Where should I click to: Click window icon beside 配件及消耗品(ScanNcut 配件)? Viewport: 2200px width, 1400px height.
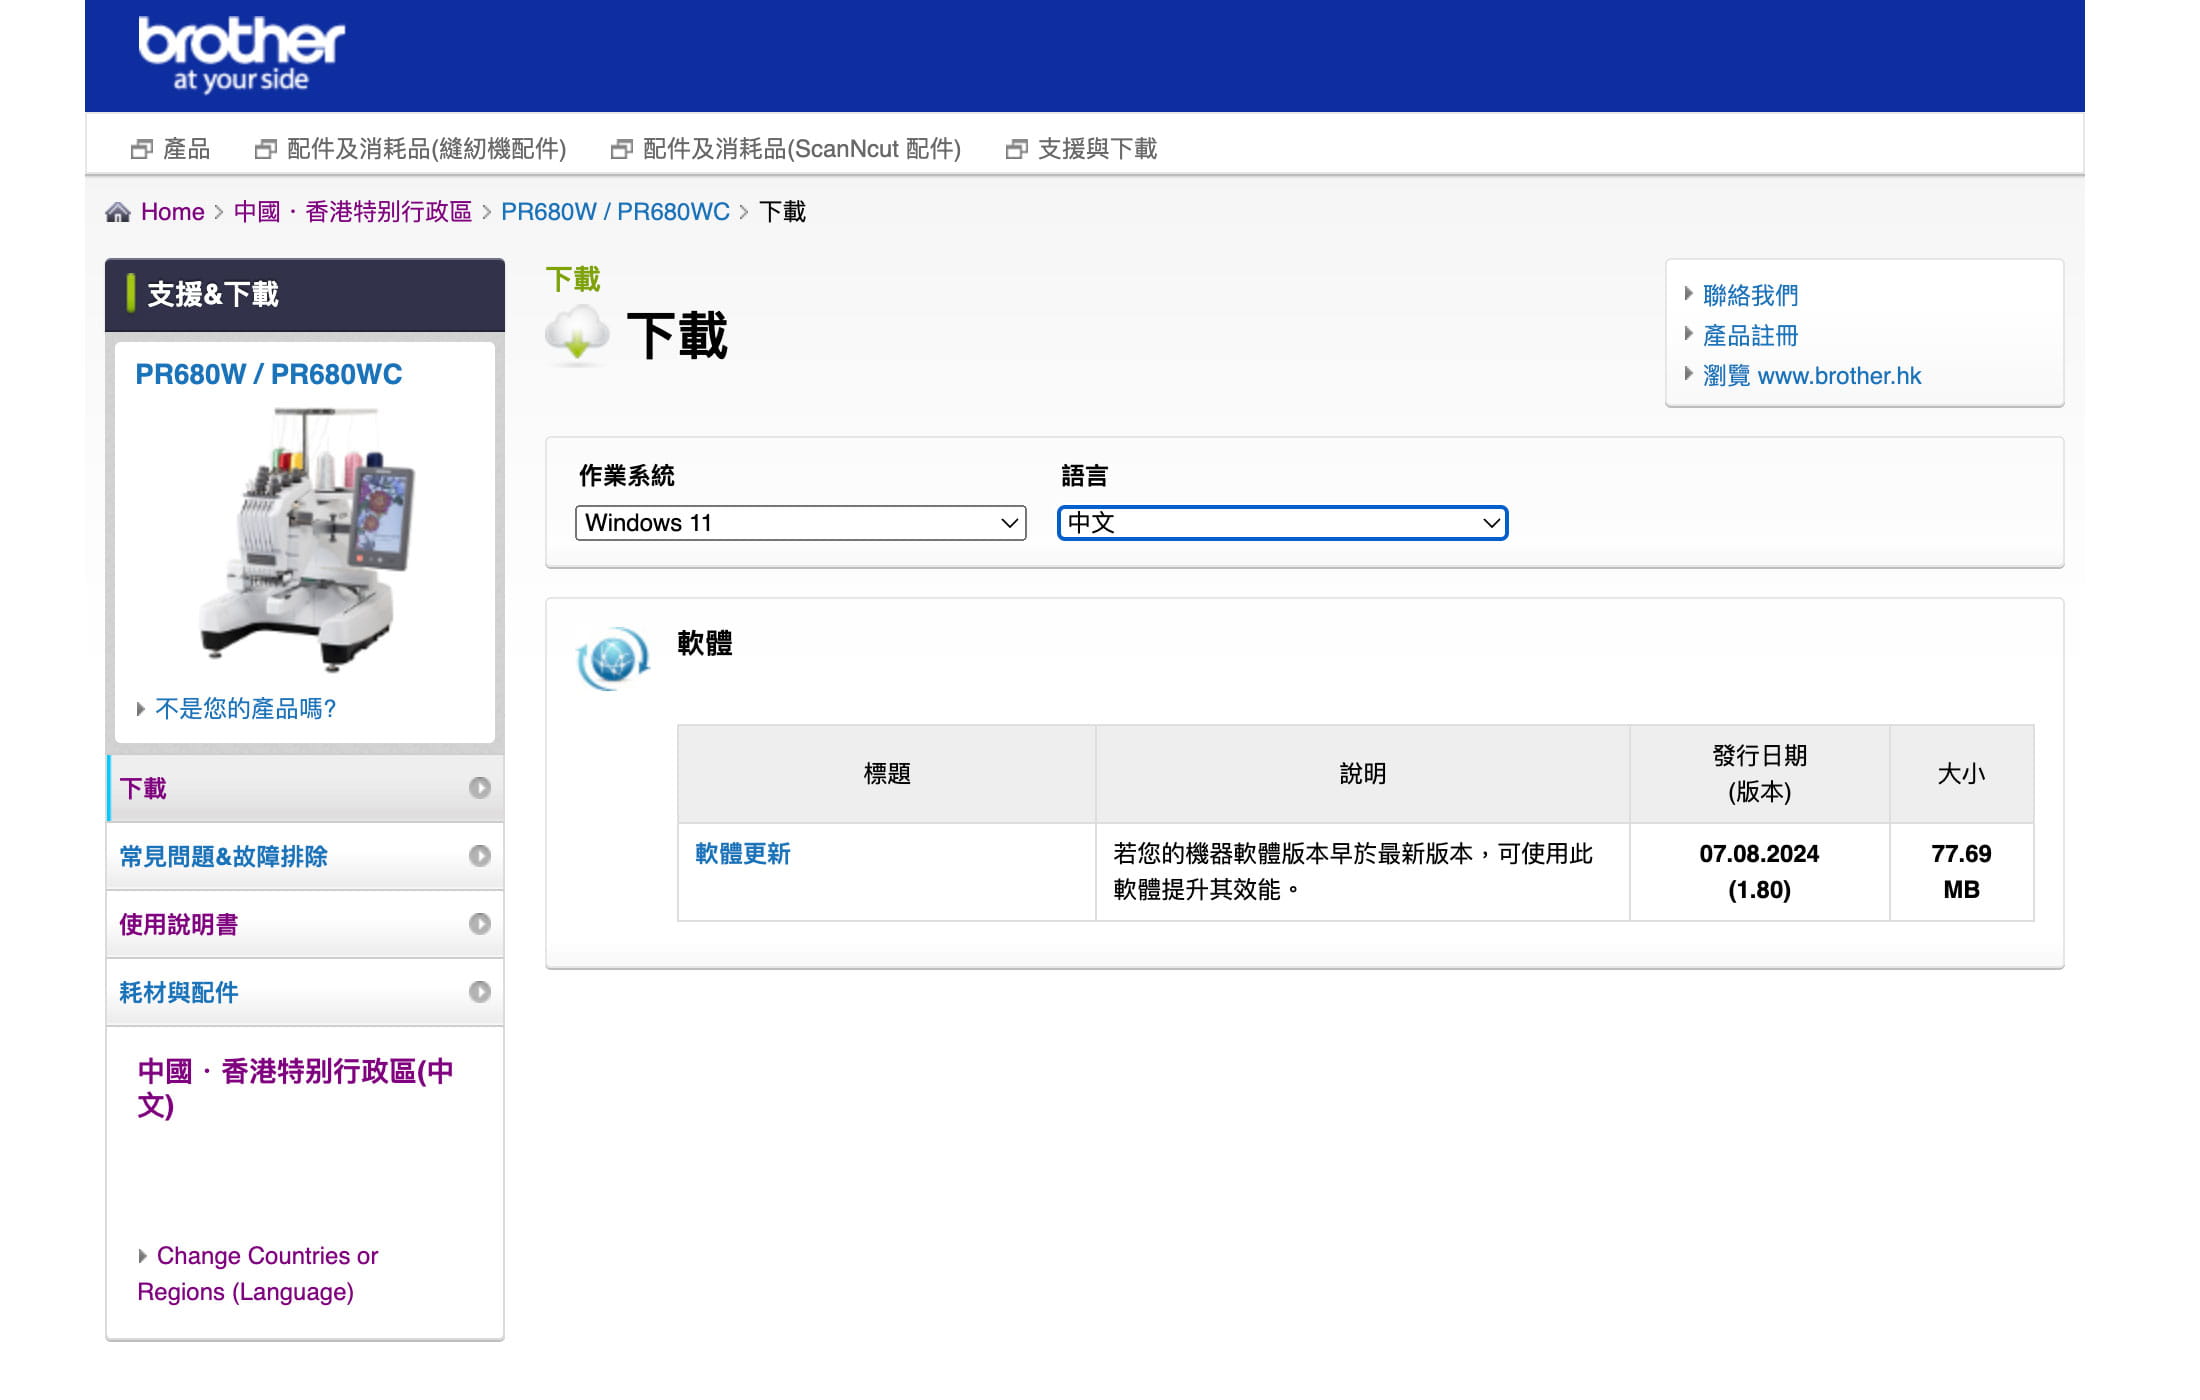click(x=622, y=149)
